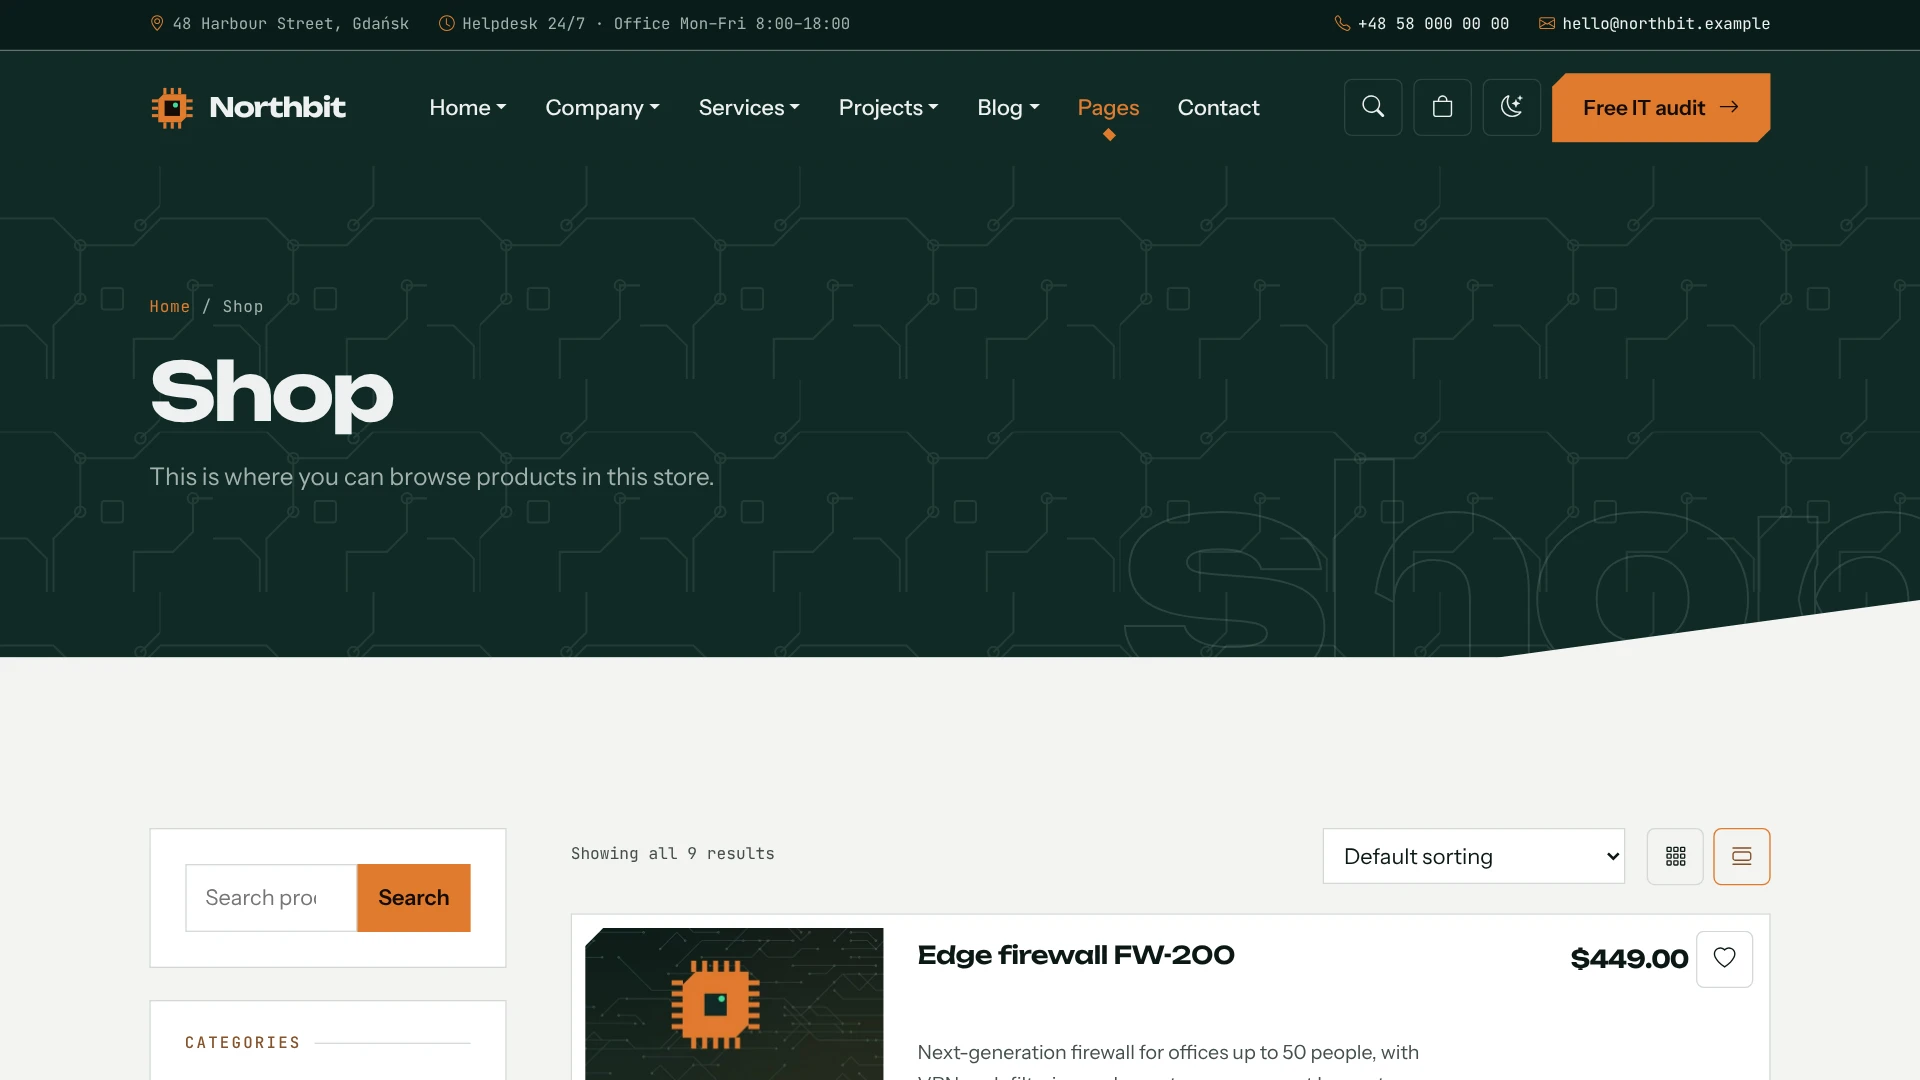Add Edge firewall FW-200 to wishlist heart
Screen dimensions: 1920x1080
(x=1724, y=959)
